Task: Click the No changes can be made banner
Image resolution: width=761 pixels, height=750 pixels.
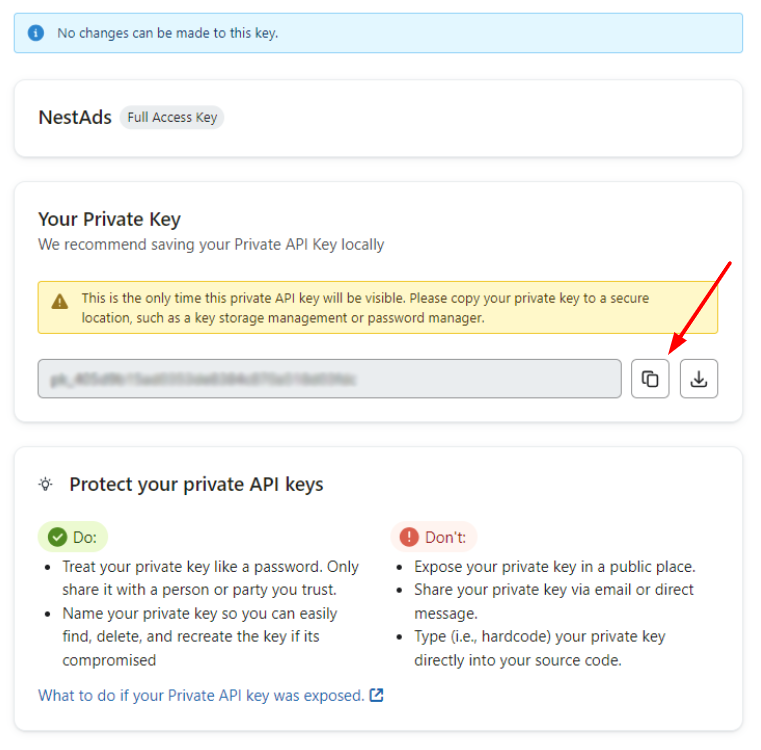Action: [x=378, y=33]
